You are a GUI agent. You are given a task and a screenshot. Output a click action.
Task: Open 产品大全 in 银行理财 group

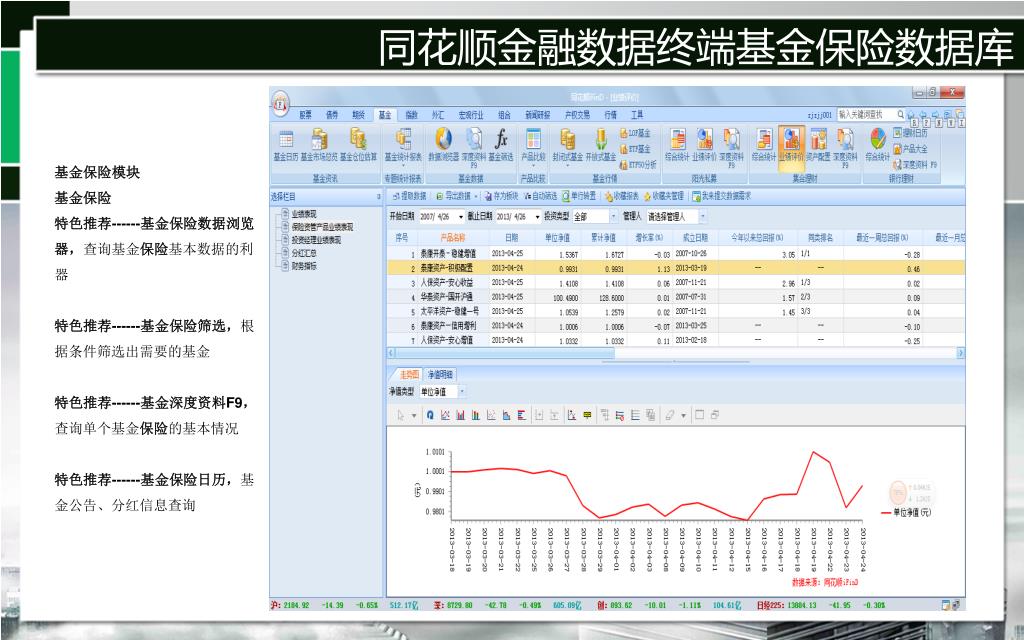pos(910,149)
